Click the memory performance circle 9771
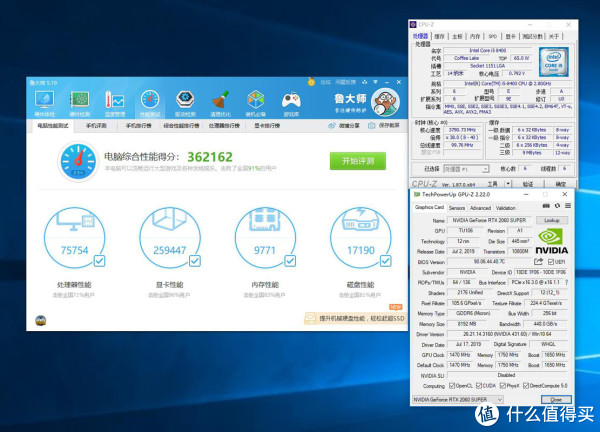Image resolution: width=600 pixels, height=432 pixels. [x=265, y=237]
